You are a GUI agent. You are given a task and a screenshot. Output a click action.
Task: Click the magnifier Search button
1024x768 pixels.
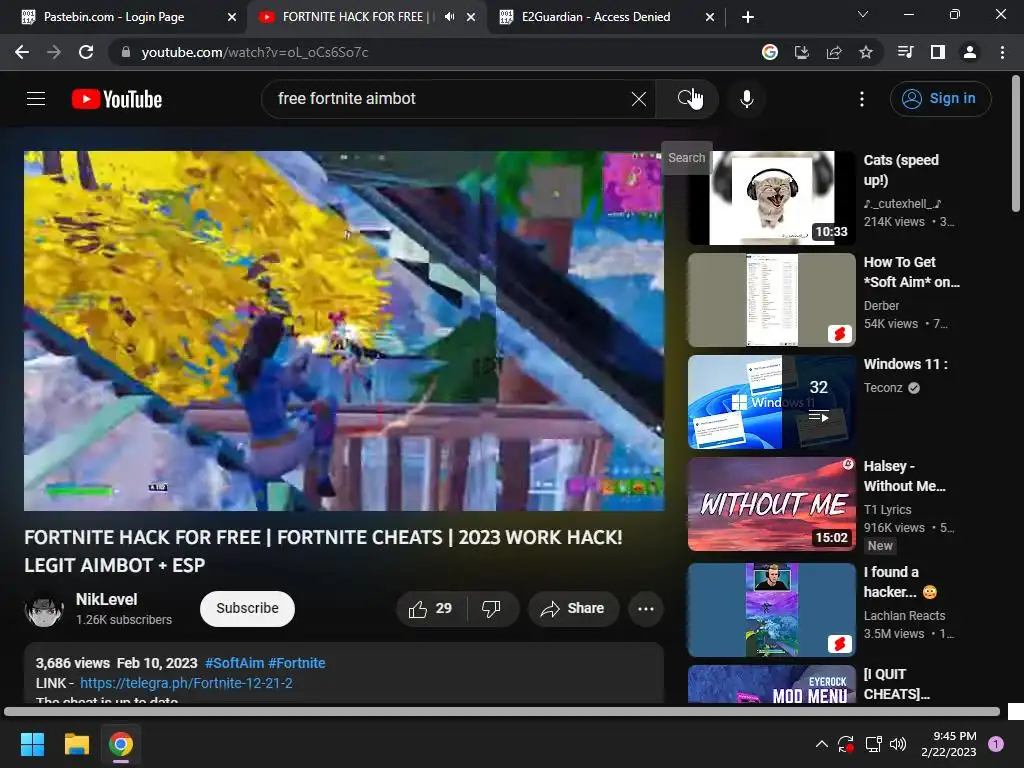point(686,99)
